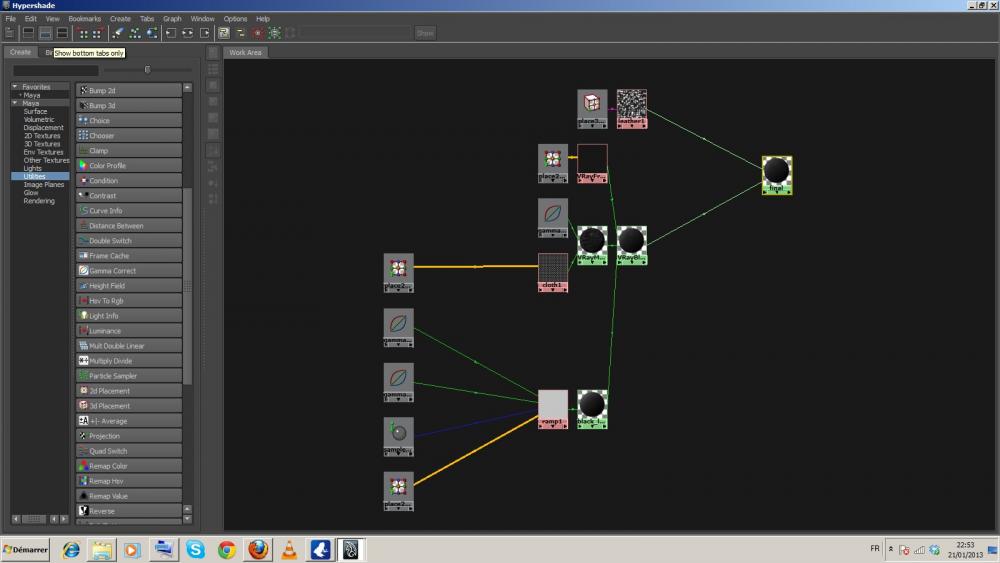
Task: Open the Bookmarks menu
Action: click(84, 18)
